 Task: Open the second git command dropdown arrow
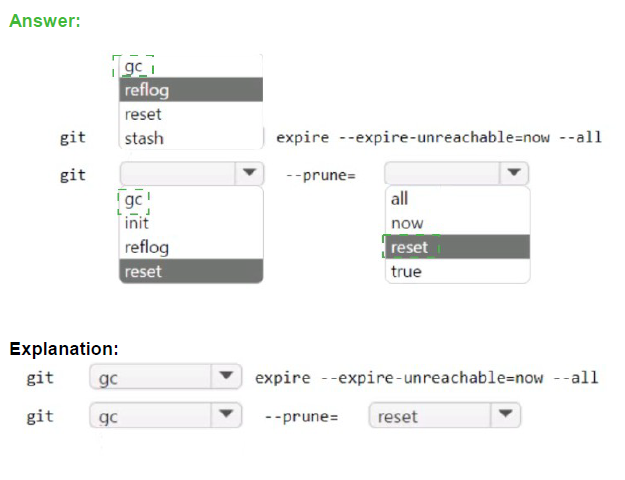(249, 174)
